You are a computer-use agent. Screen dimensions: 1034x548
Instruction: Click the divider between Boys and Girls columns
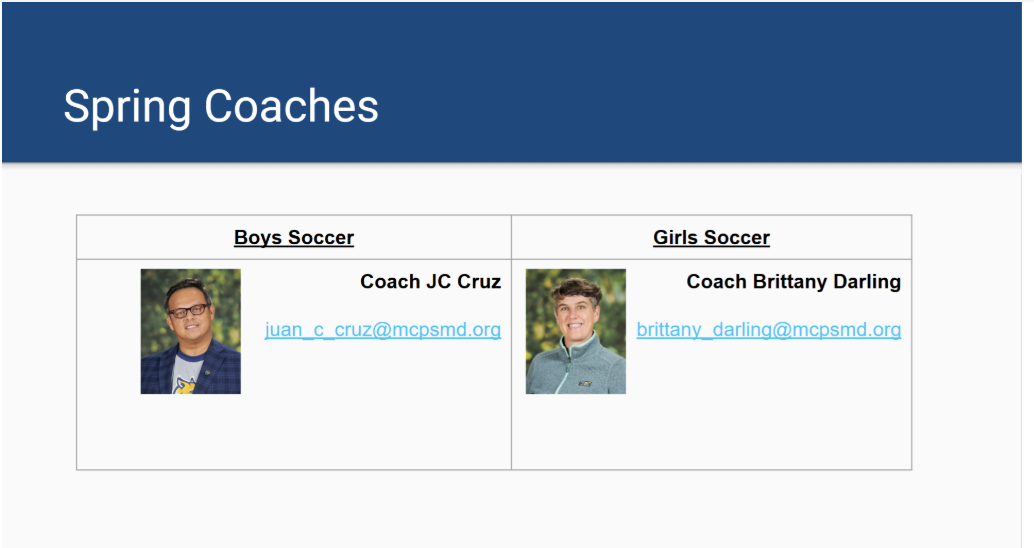[511, 342]
